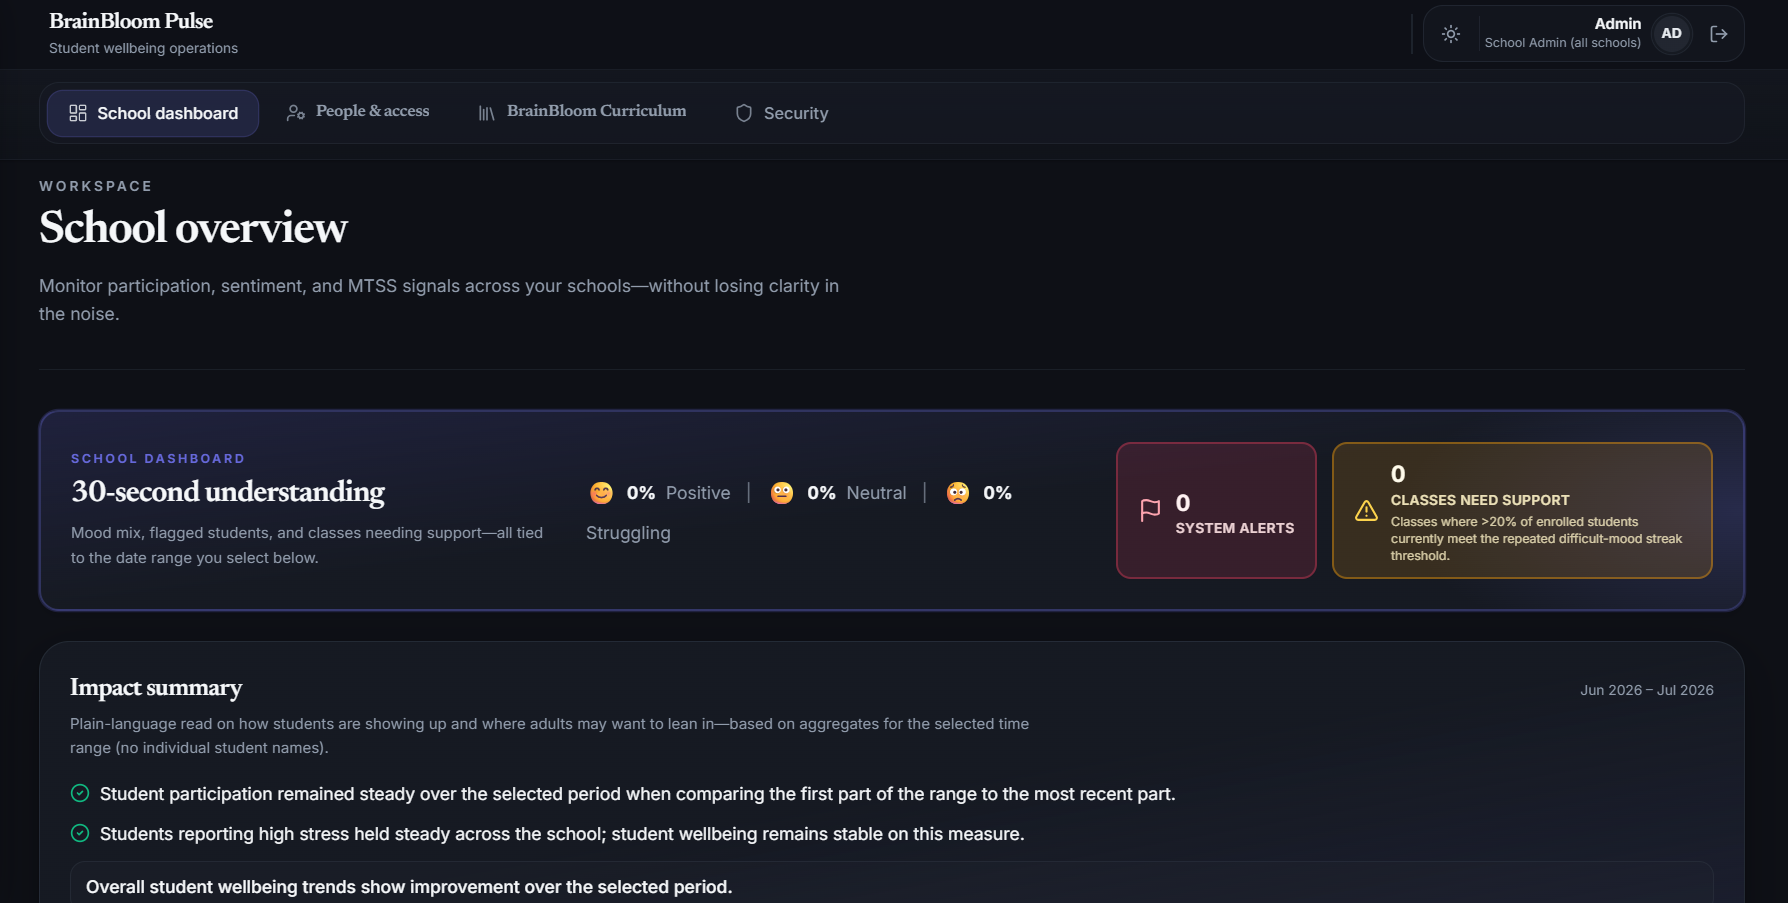Click the Jun 2026 – Jul 2026 date range

1646,690
